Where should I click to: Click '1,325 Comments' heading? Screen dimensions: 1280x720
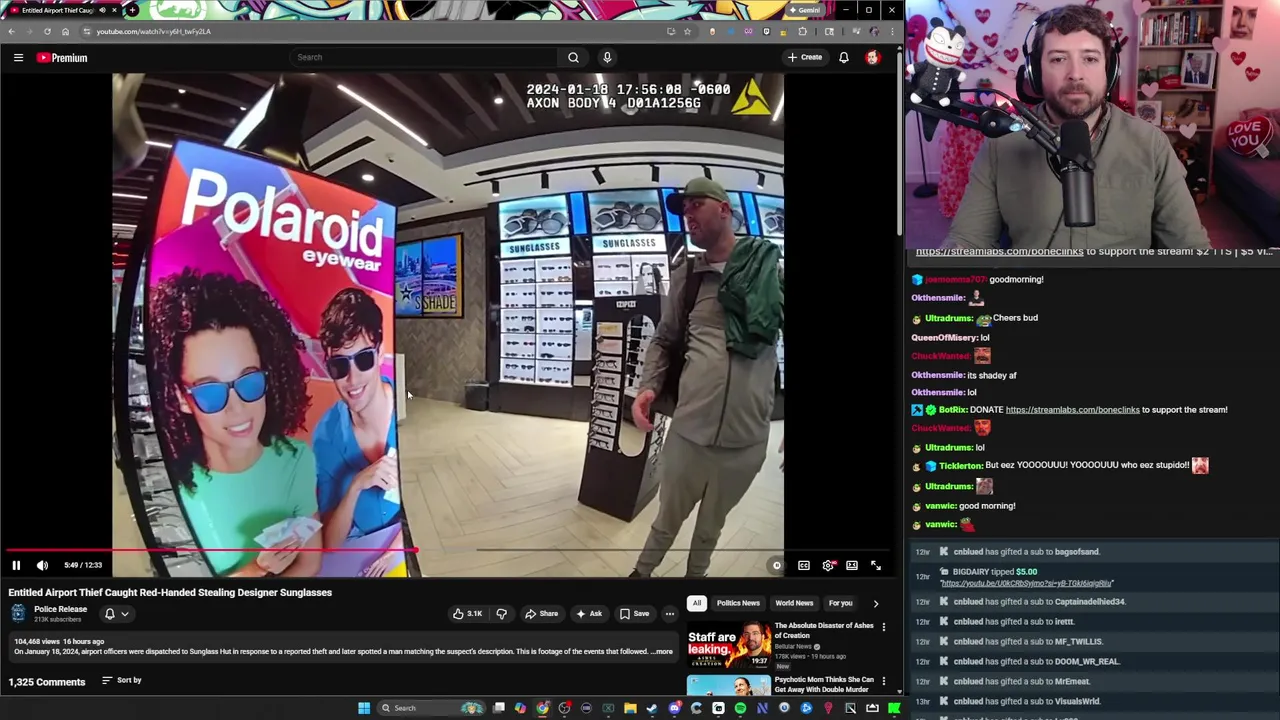click(47, 682)
